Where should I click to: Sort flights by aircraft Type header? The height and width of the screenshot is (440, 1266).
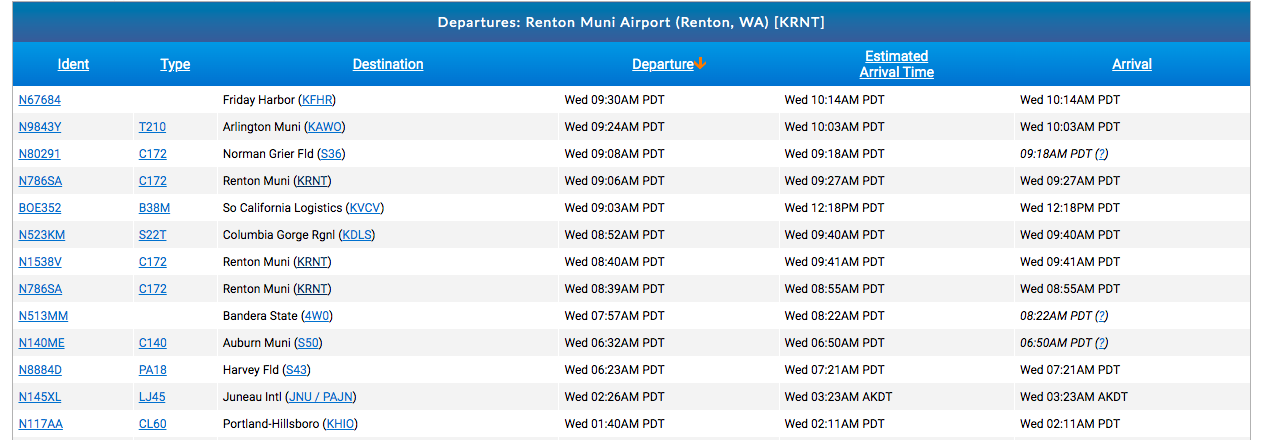175,64
